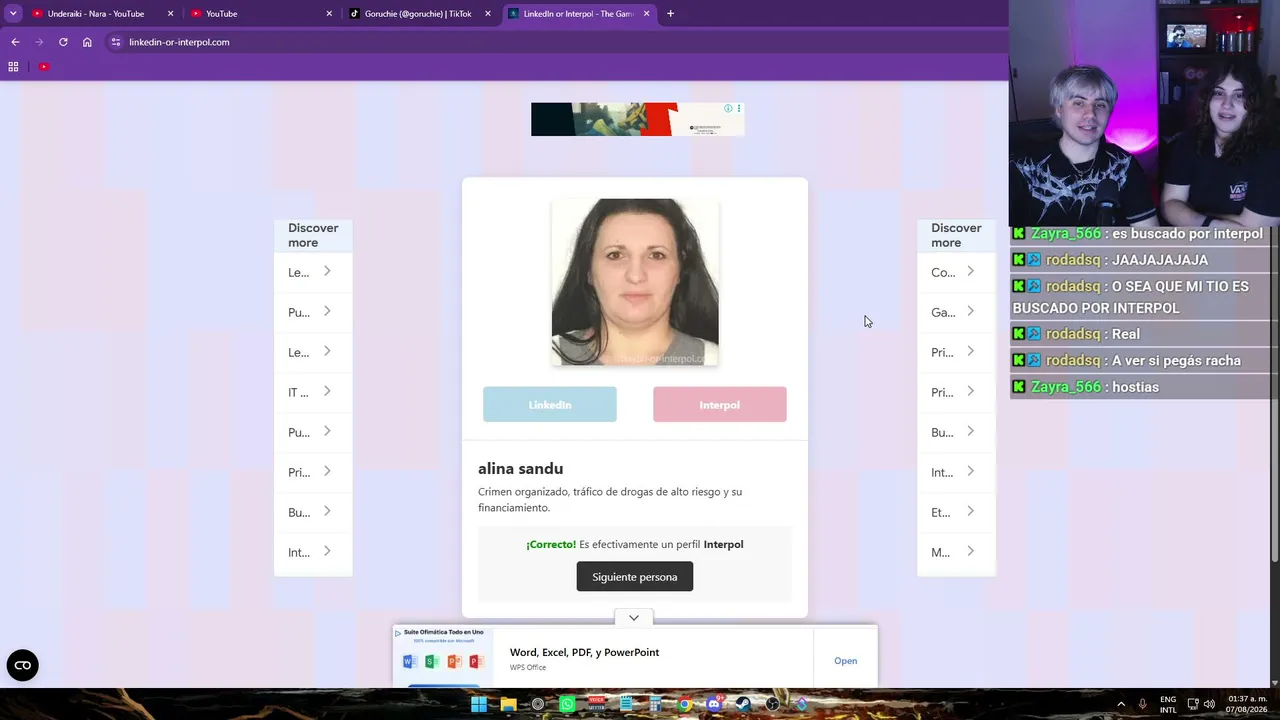This screenshot has height=720, width=1280.
Task: Expand the "Co..." Discover more item
Action: click(956, 272)
